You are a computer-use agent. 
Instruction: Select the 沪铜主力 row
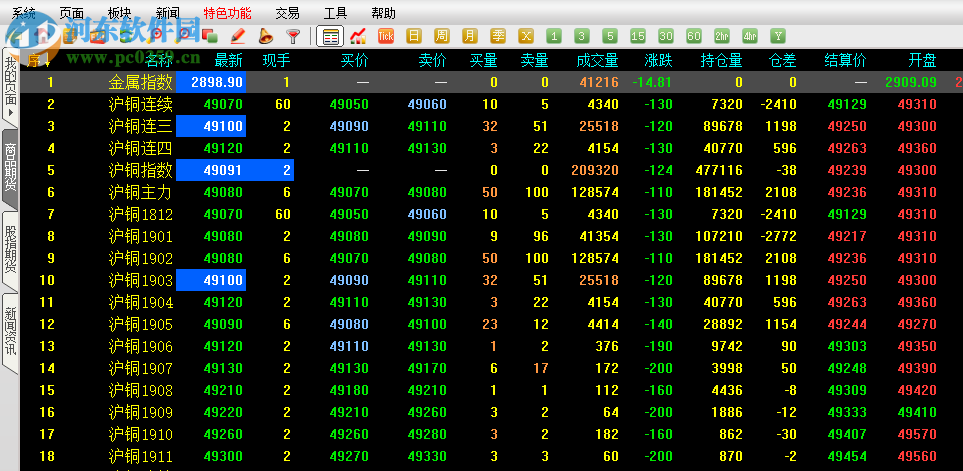point(140,192)
